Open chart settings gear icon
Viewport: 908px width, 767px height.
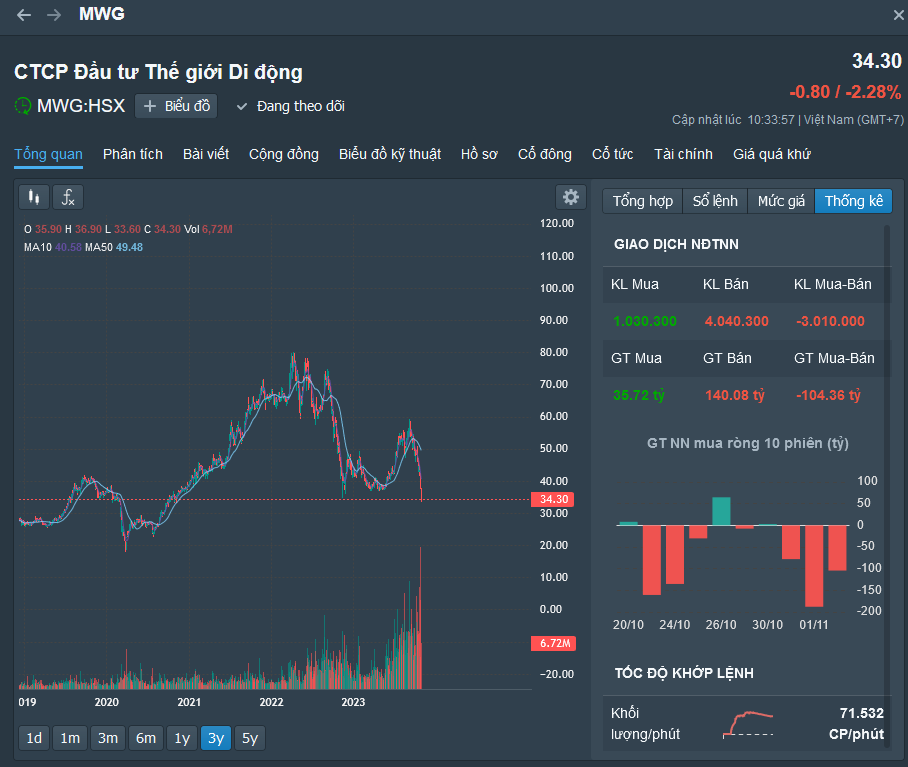(570, 197)
